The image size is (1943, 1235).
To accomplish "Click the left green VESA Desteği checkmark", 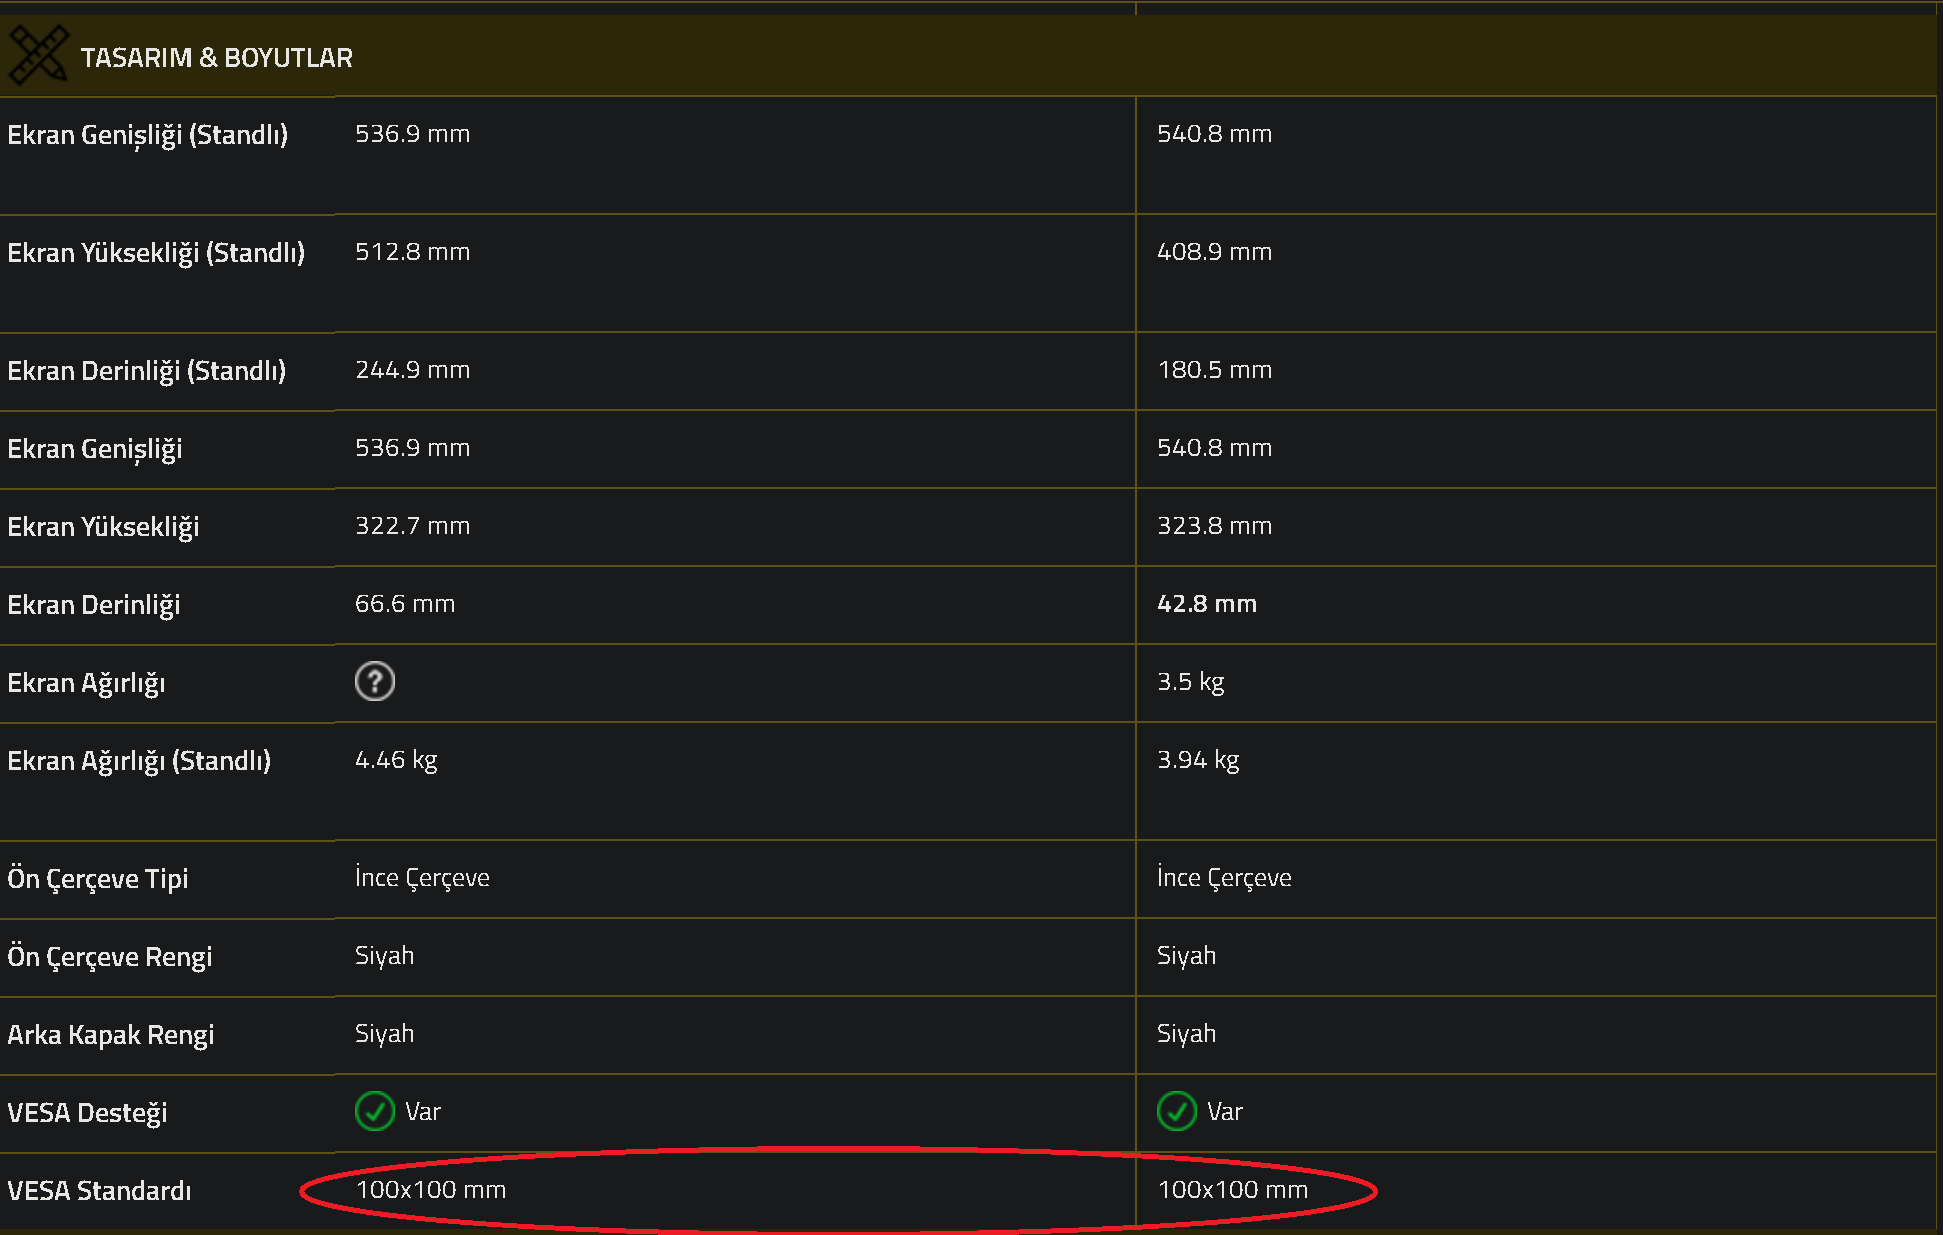I will click(x=375, y=1111).
